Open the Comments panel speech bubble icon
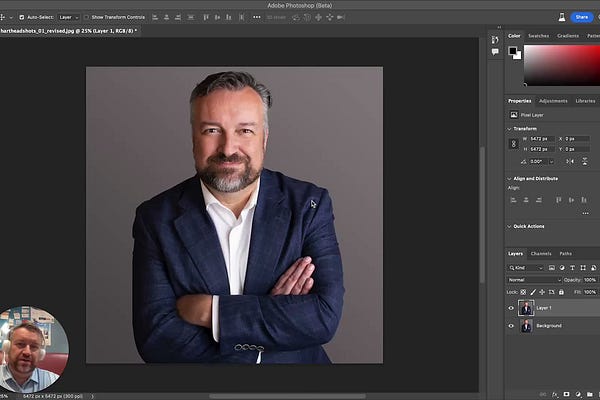 click(x=495, y=52)
